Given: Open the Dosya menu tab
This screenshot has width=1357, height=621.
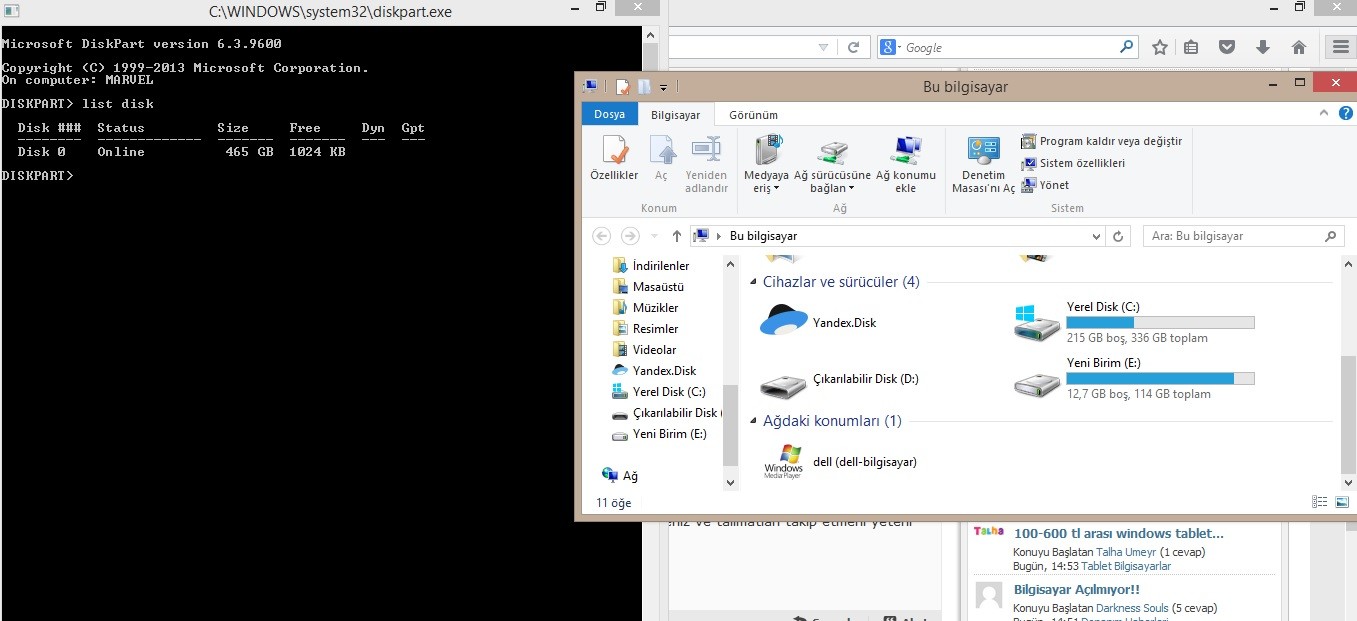Looking at the screenshot, I should pos(609,115).
